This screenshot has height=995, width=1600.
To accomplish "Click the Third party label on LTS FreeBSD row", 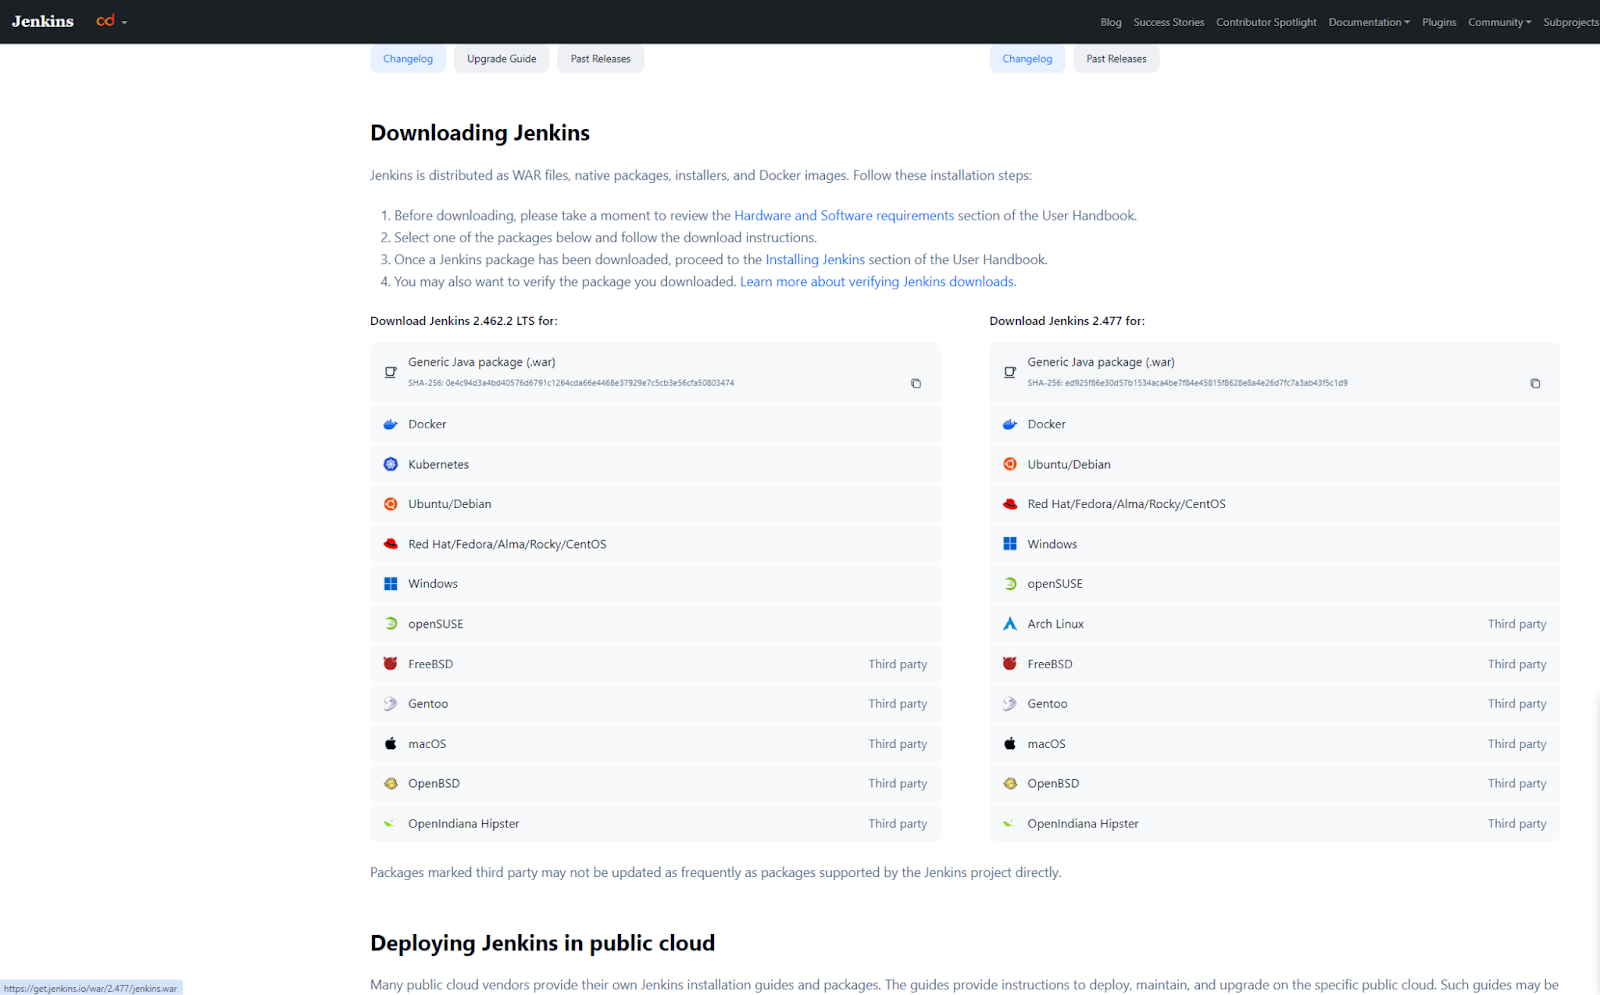I will pos(898,664).
